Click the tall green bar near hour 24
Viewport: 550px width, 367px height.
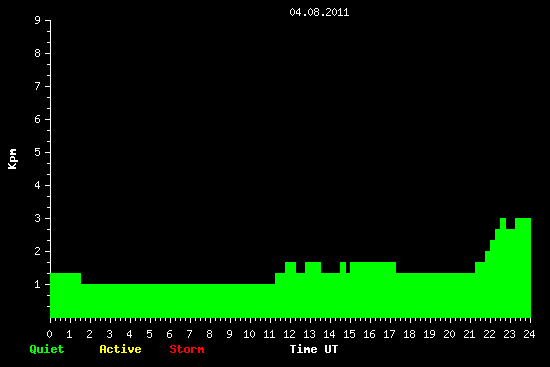[x=523, y=268]
